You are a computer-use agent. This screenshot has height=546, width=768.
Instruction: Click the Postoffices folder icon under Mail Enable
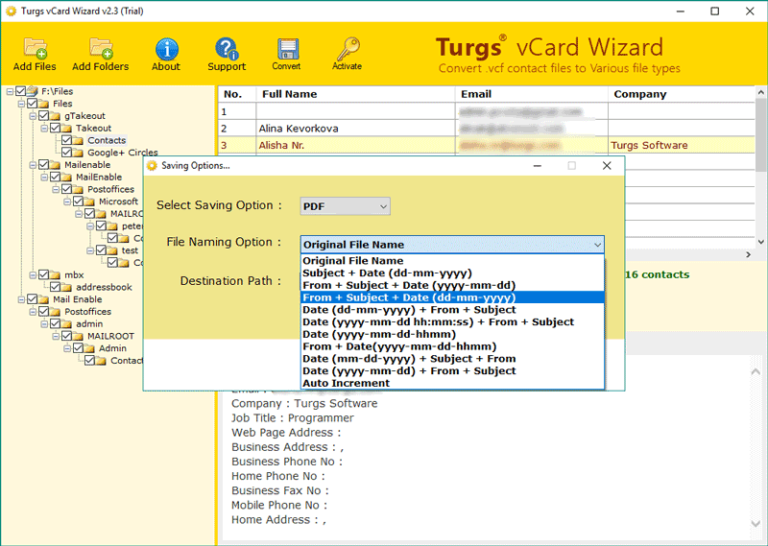(x=55, y=312)
